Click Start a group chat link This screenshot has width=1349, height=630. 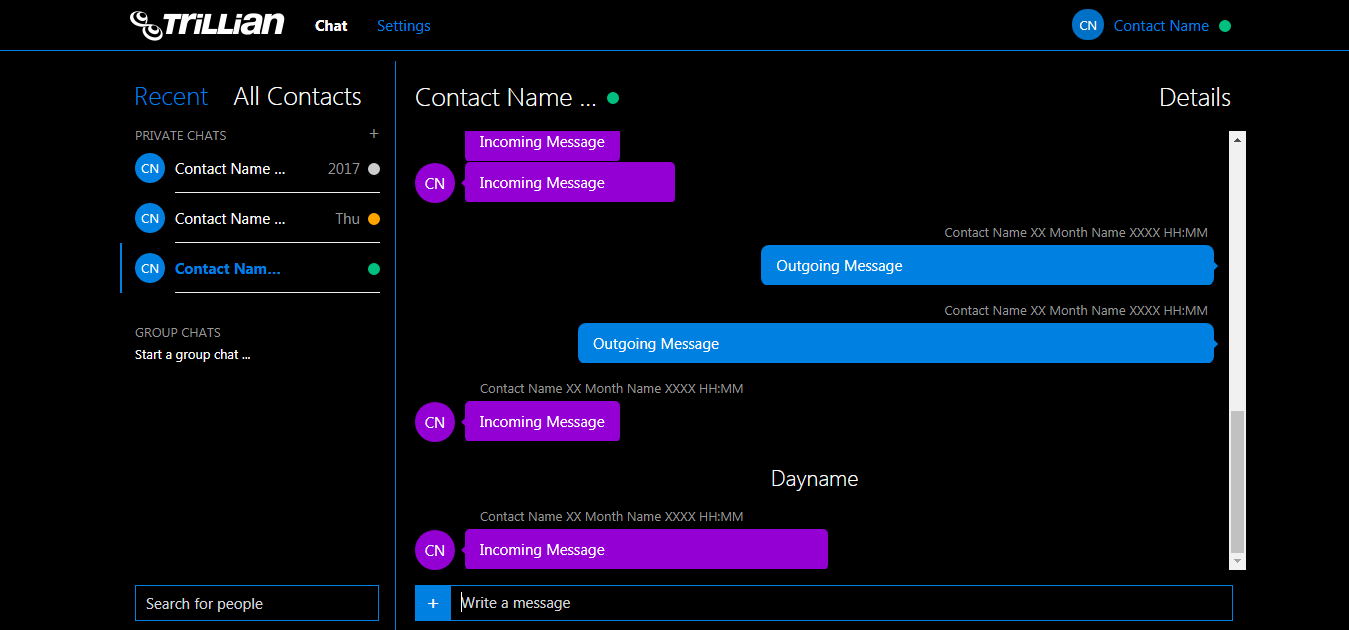(192, 355)
